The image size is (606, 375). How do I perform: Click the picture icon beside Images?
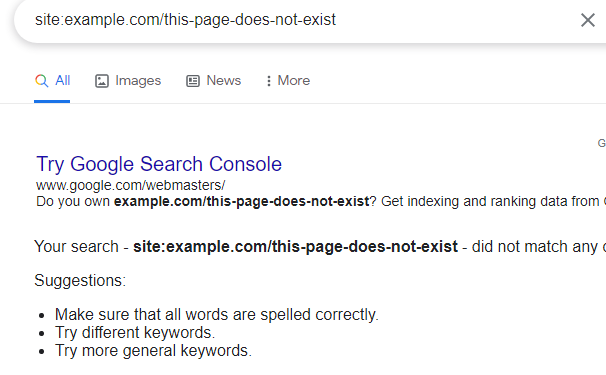[x=102, y=81]
